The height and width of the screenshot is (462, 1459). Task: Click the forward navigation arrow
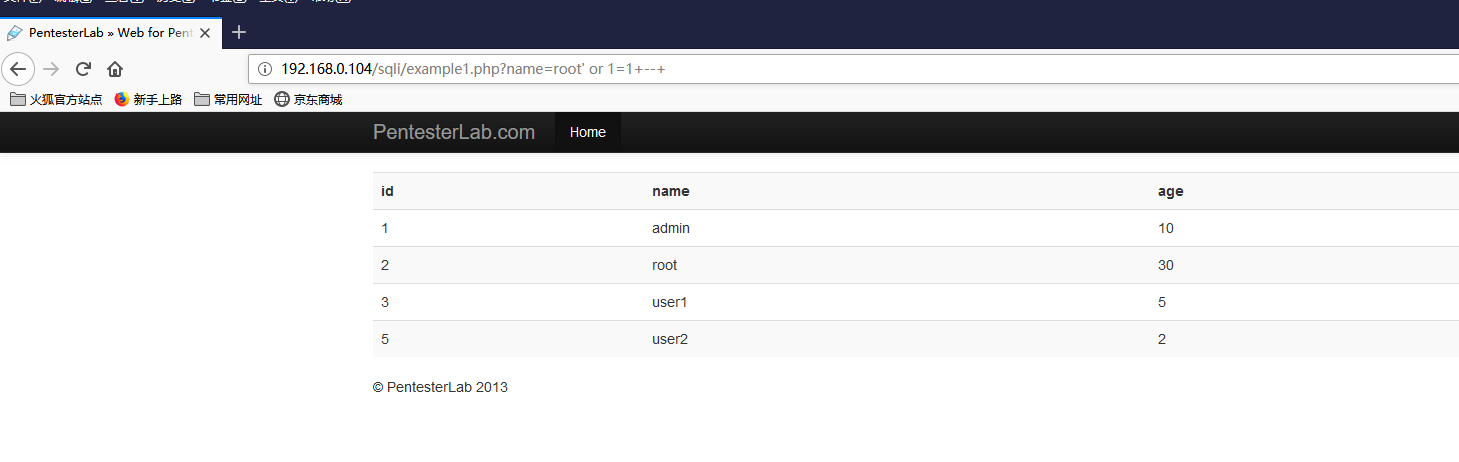click(51, 69)
